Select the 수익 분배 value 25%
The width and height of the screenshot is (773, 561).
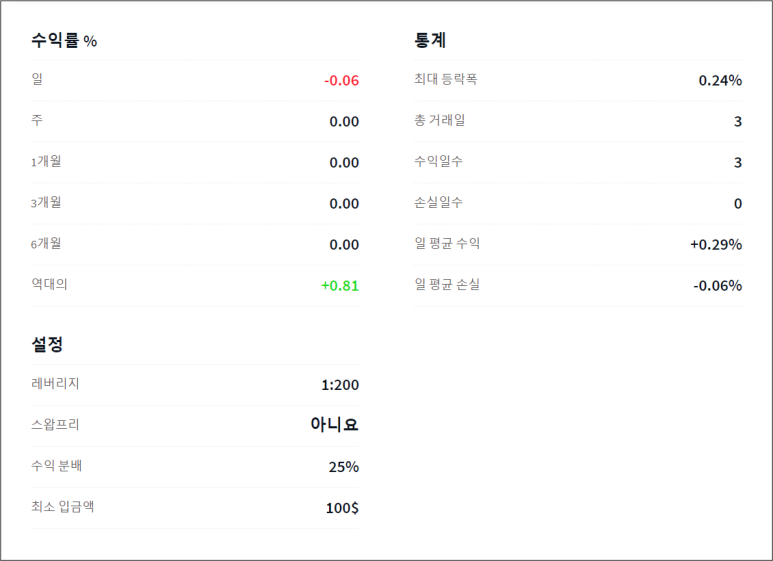pyautogui.click(x=344, y=467)
